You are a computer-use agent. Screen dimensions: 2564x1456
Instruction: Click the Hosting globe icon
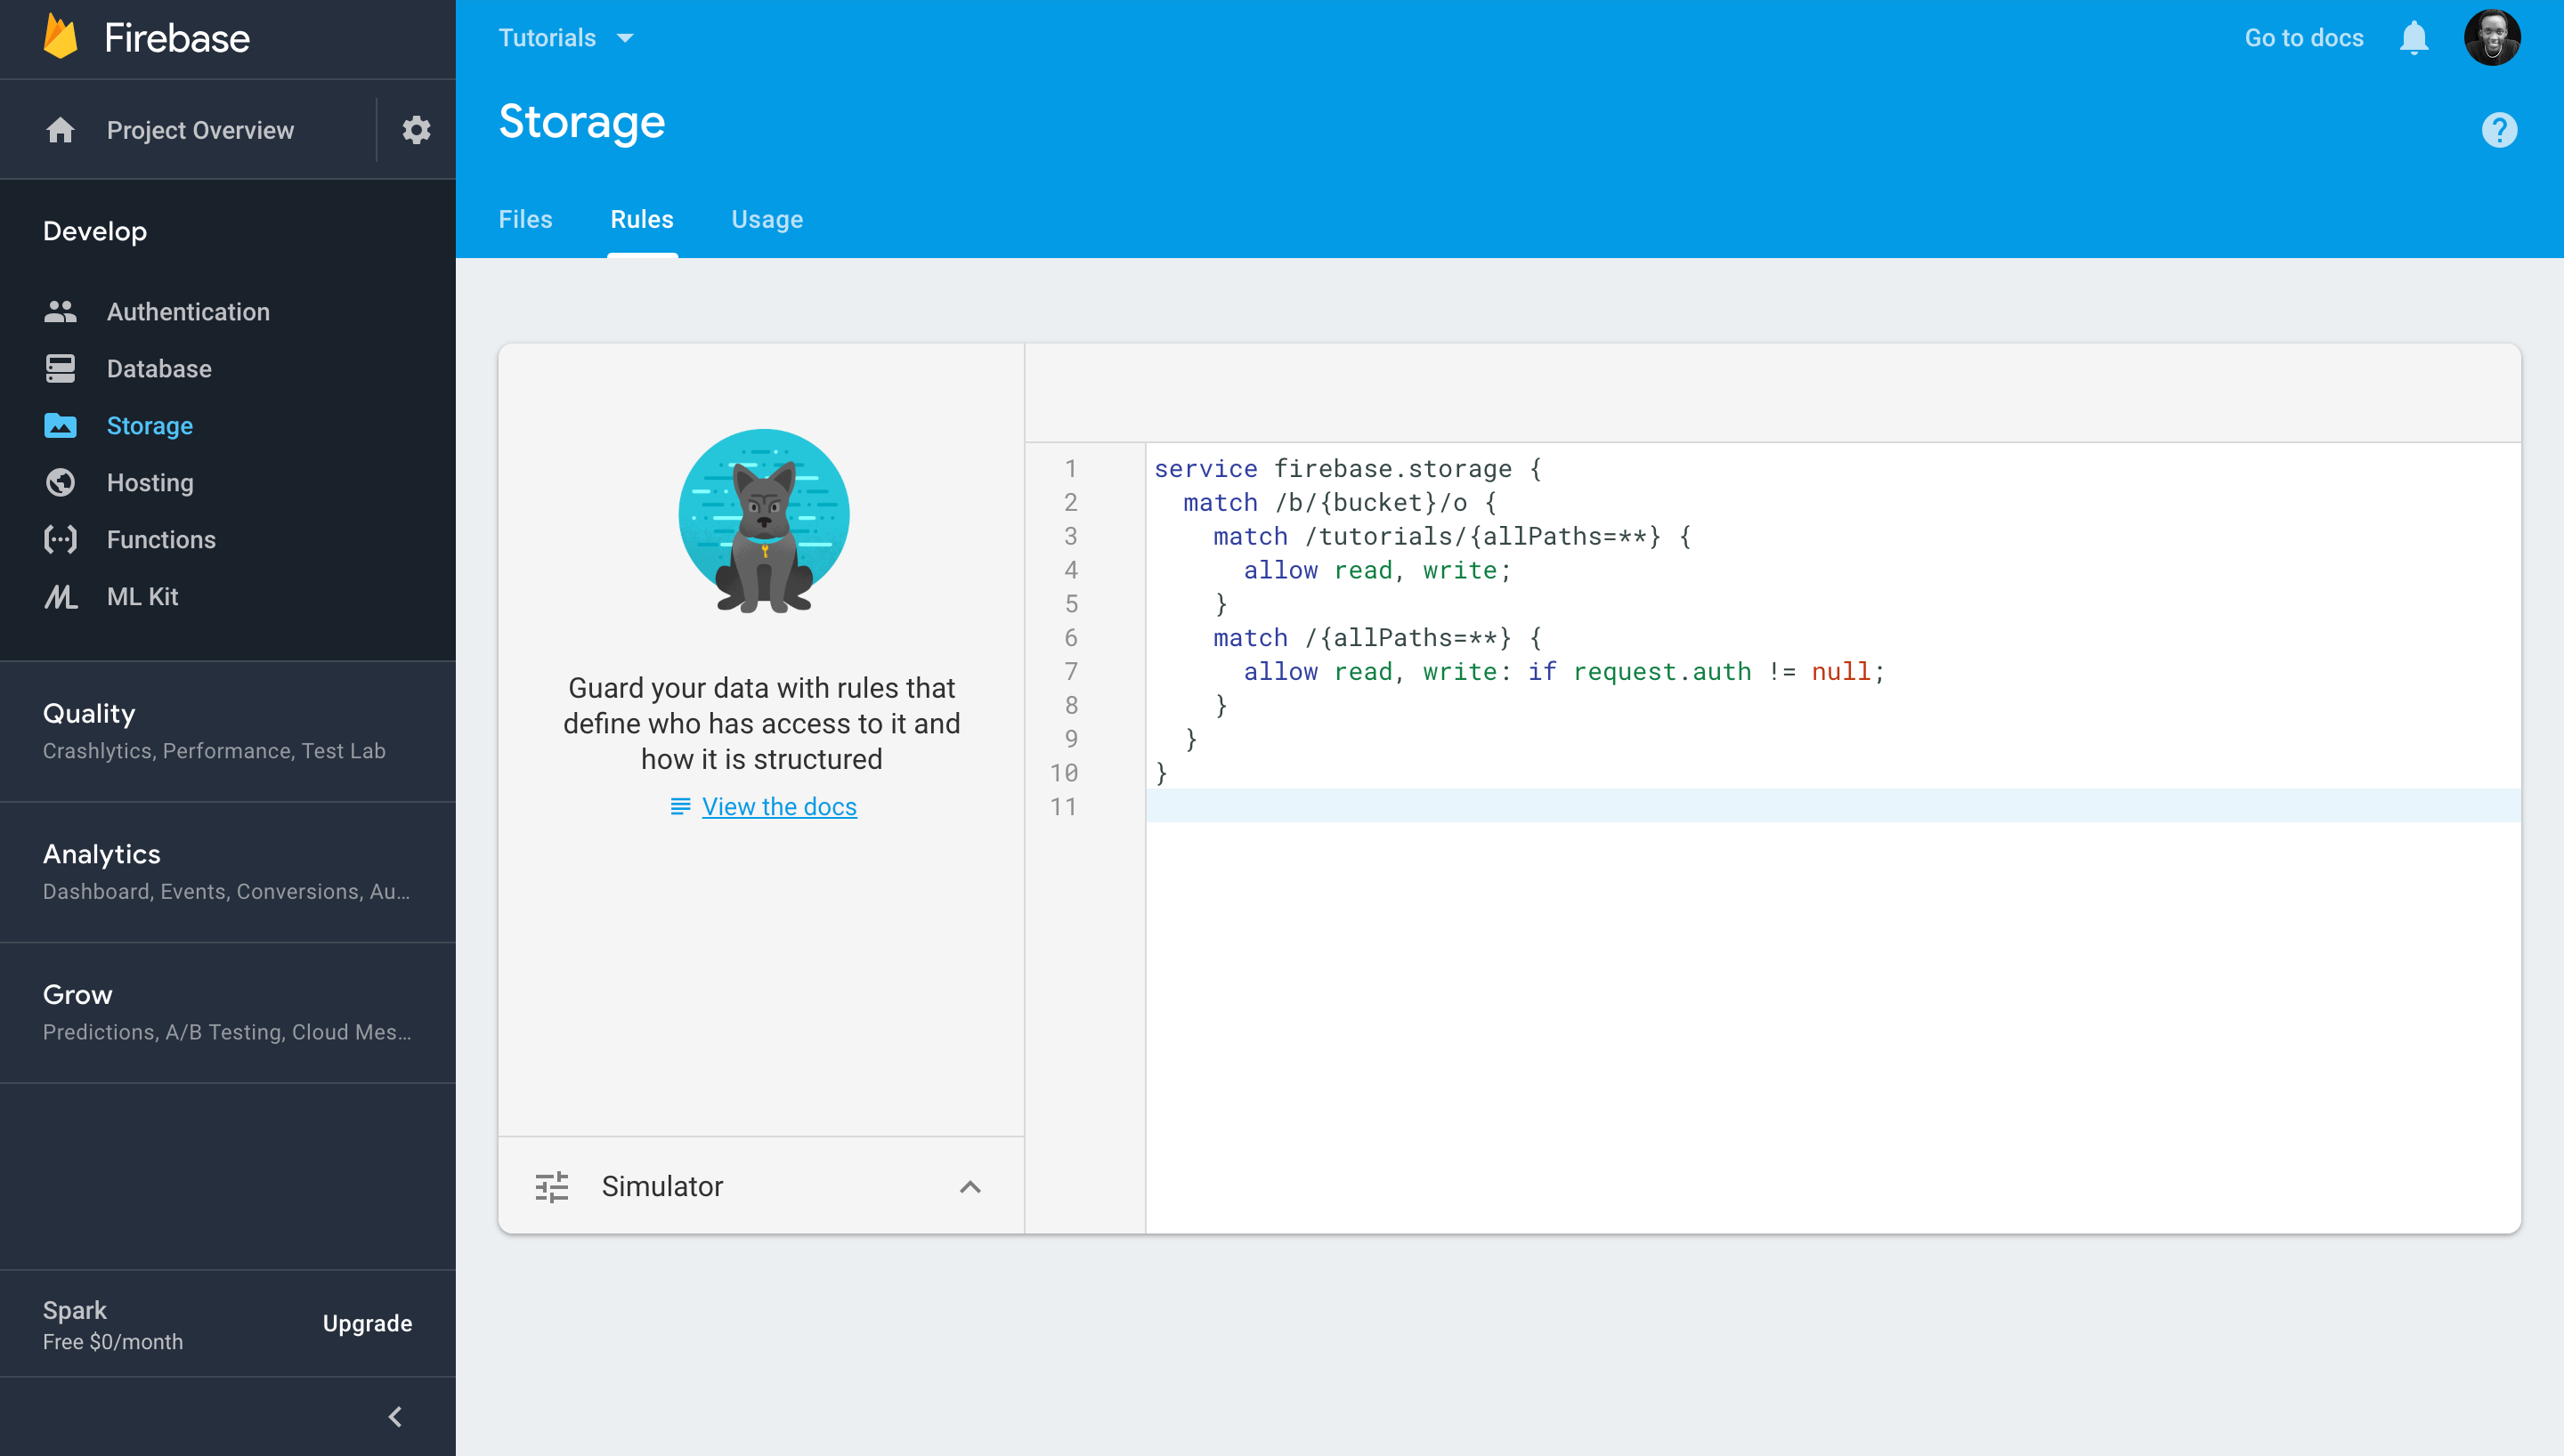click(x=60, y=483)
